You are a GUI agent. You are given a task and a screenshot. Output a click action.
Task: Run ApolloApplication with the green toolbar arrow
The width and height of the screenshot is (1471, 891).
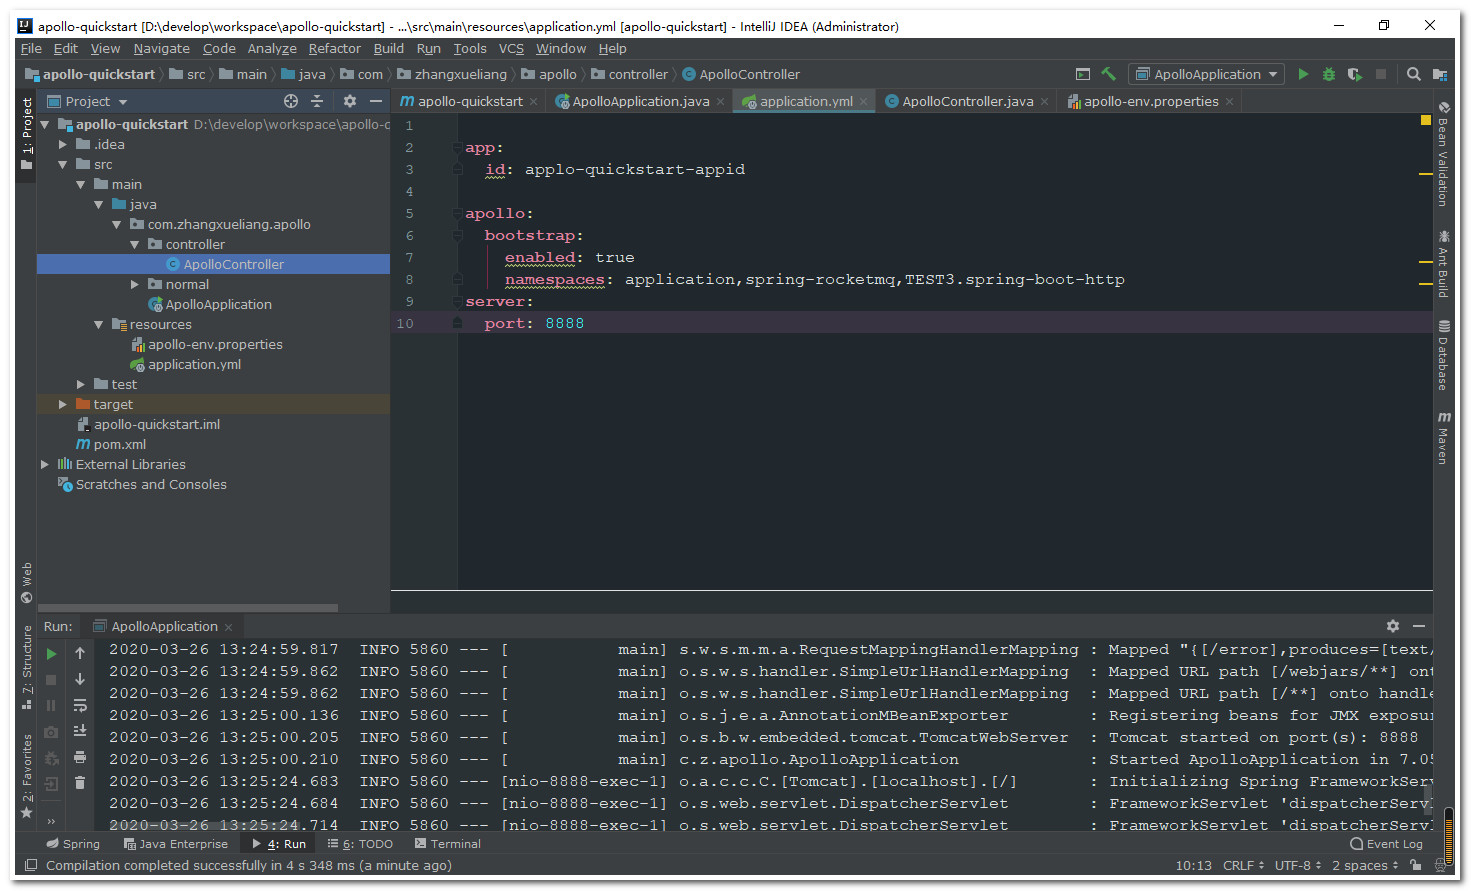1303,74
